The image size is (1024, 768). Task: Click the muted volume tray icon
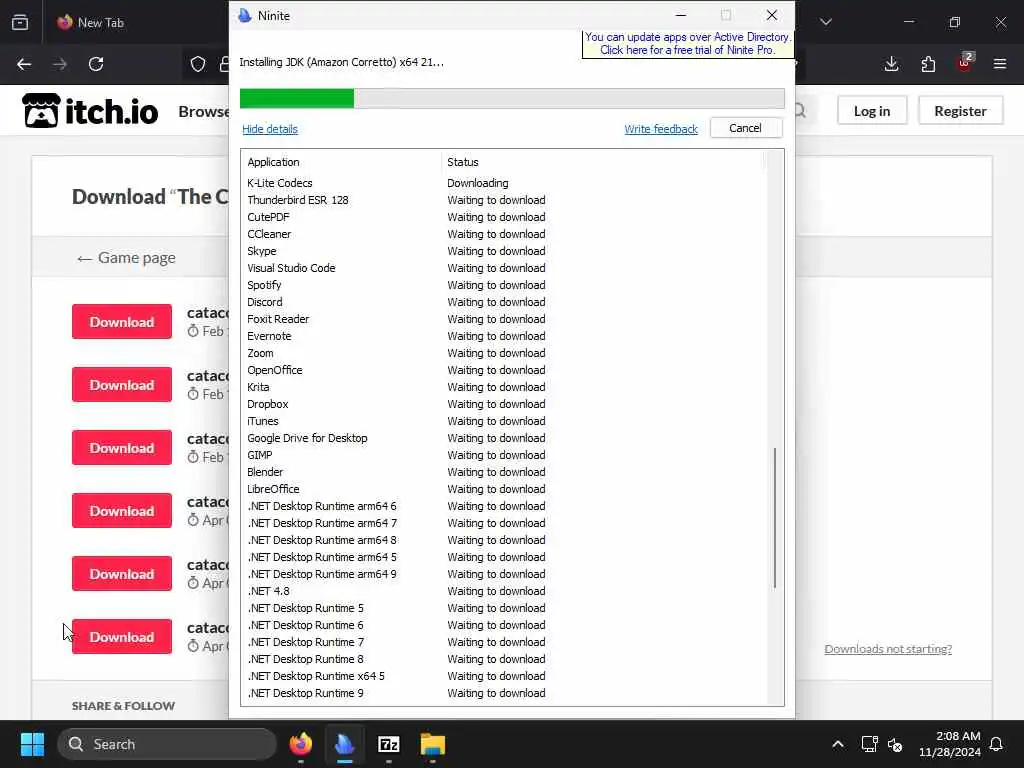(895, 744)
